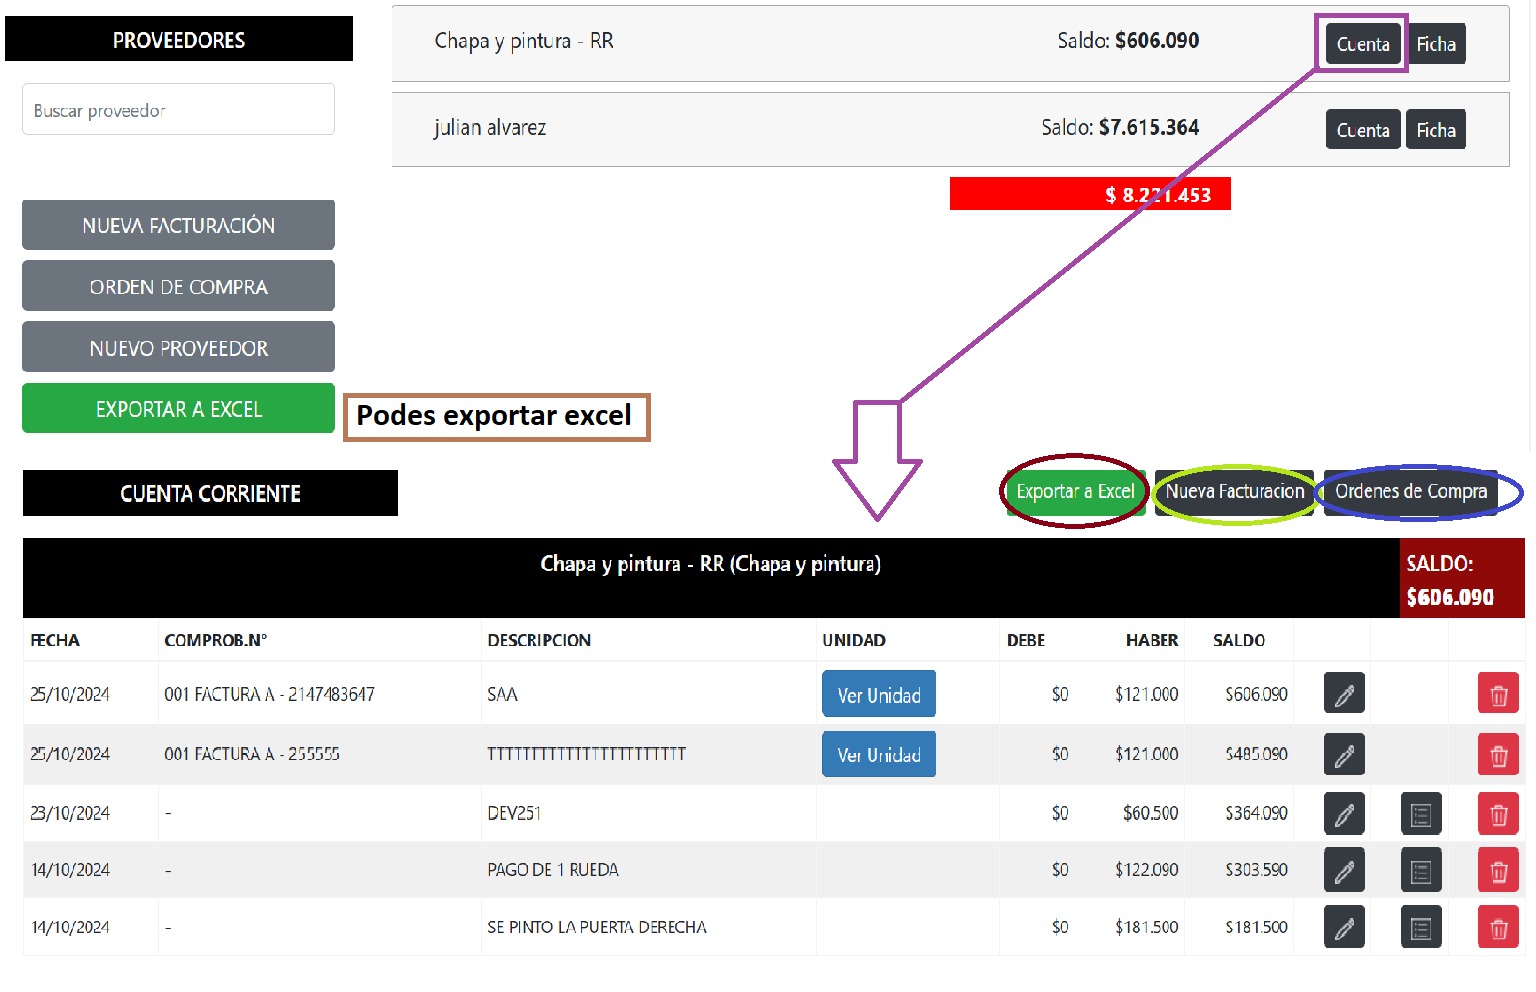Delete the SAA invoice row with trash icon
This screenshot has width=1536, height=992.
1498,693
